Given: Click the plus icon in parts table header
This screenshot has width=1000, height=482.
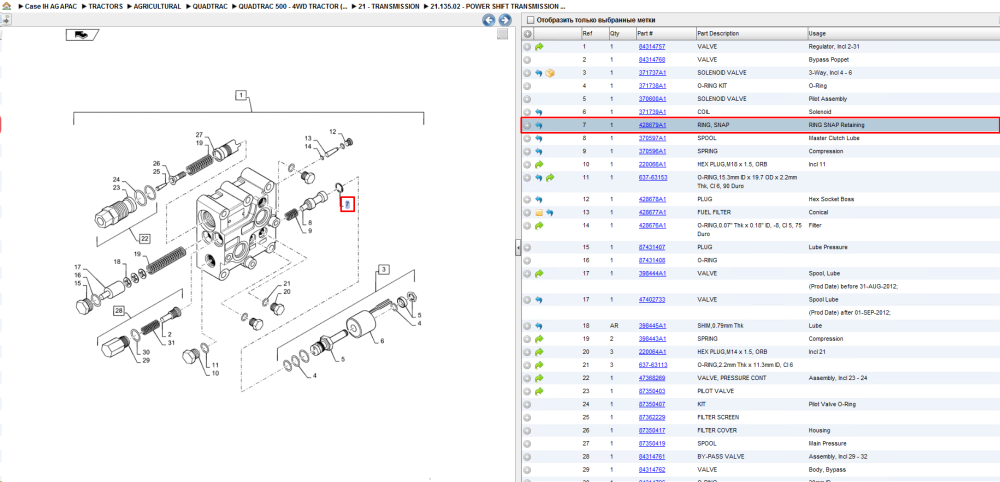Looking at the screenshot, I should pos(527,33).
